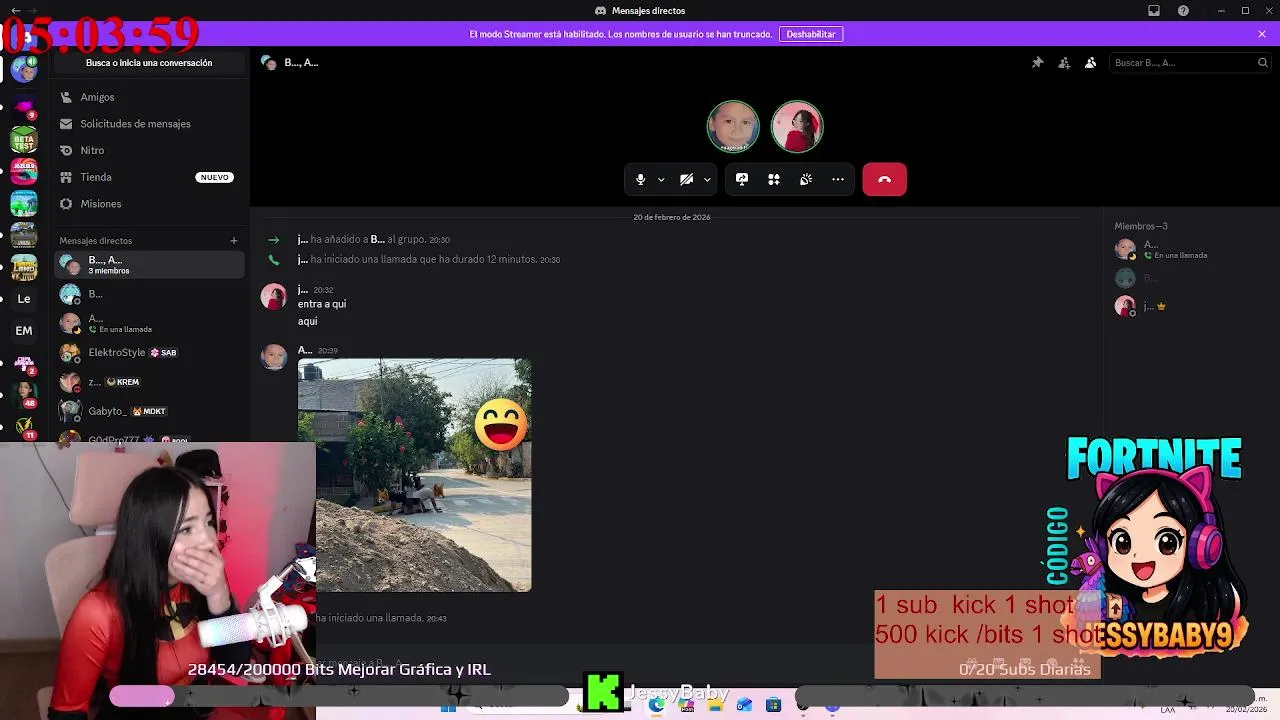This screenshot has width=1280, height=720.
Task: Start an activity from call controls
Action: tap(774, 180)
